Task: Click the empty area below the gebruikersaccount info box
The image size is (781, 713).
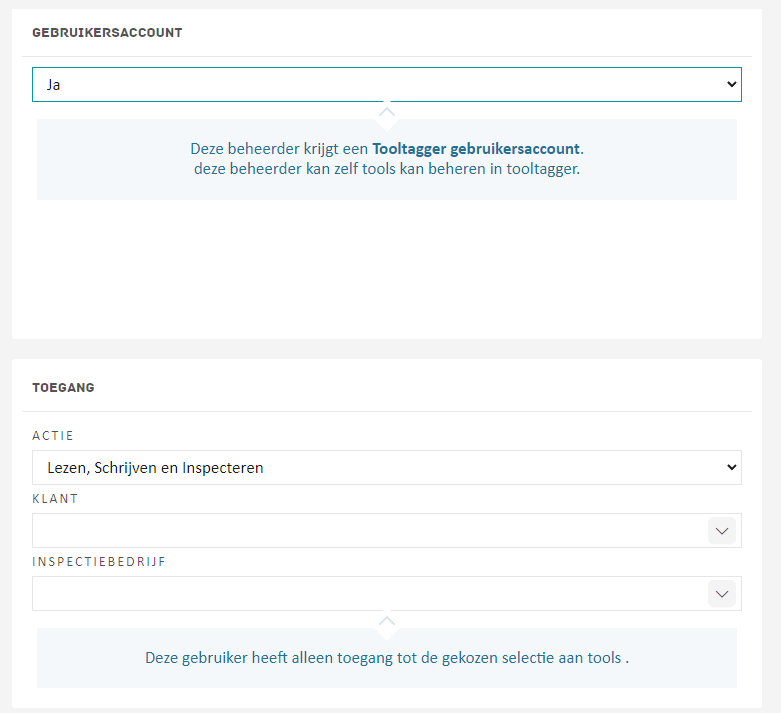Action: pyautogui.click(x=387, y=270)
